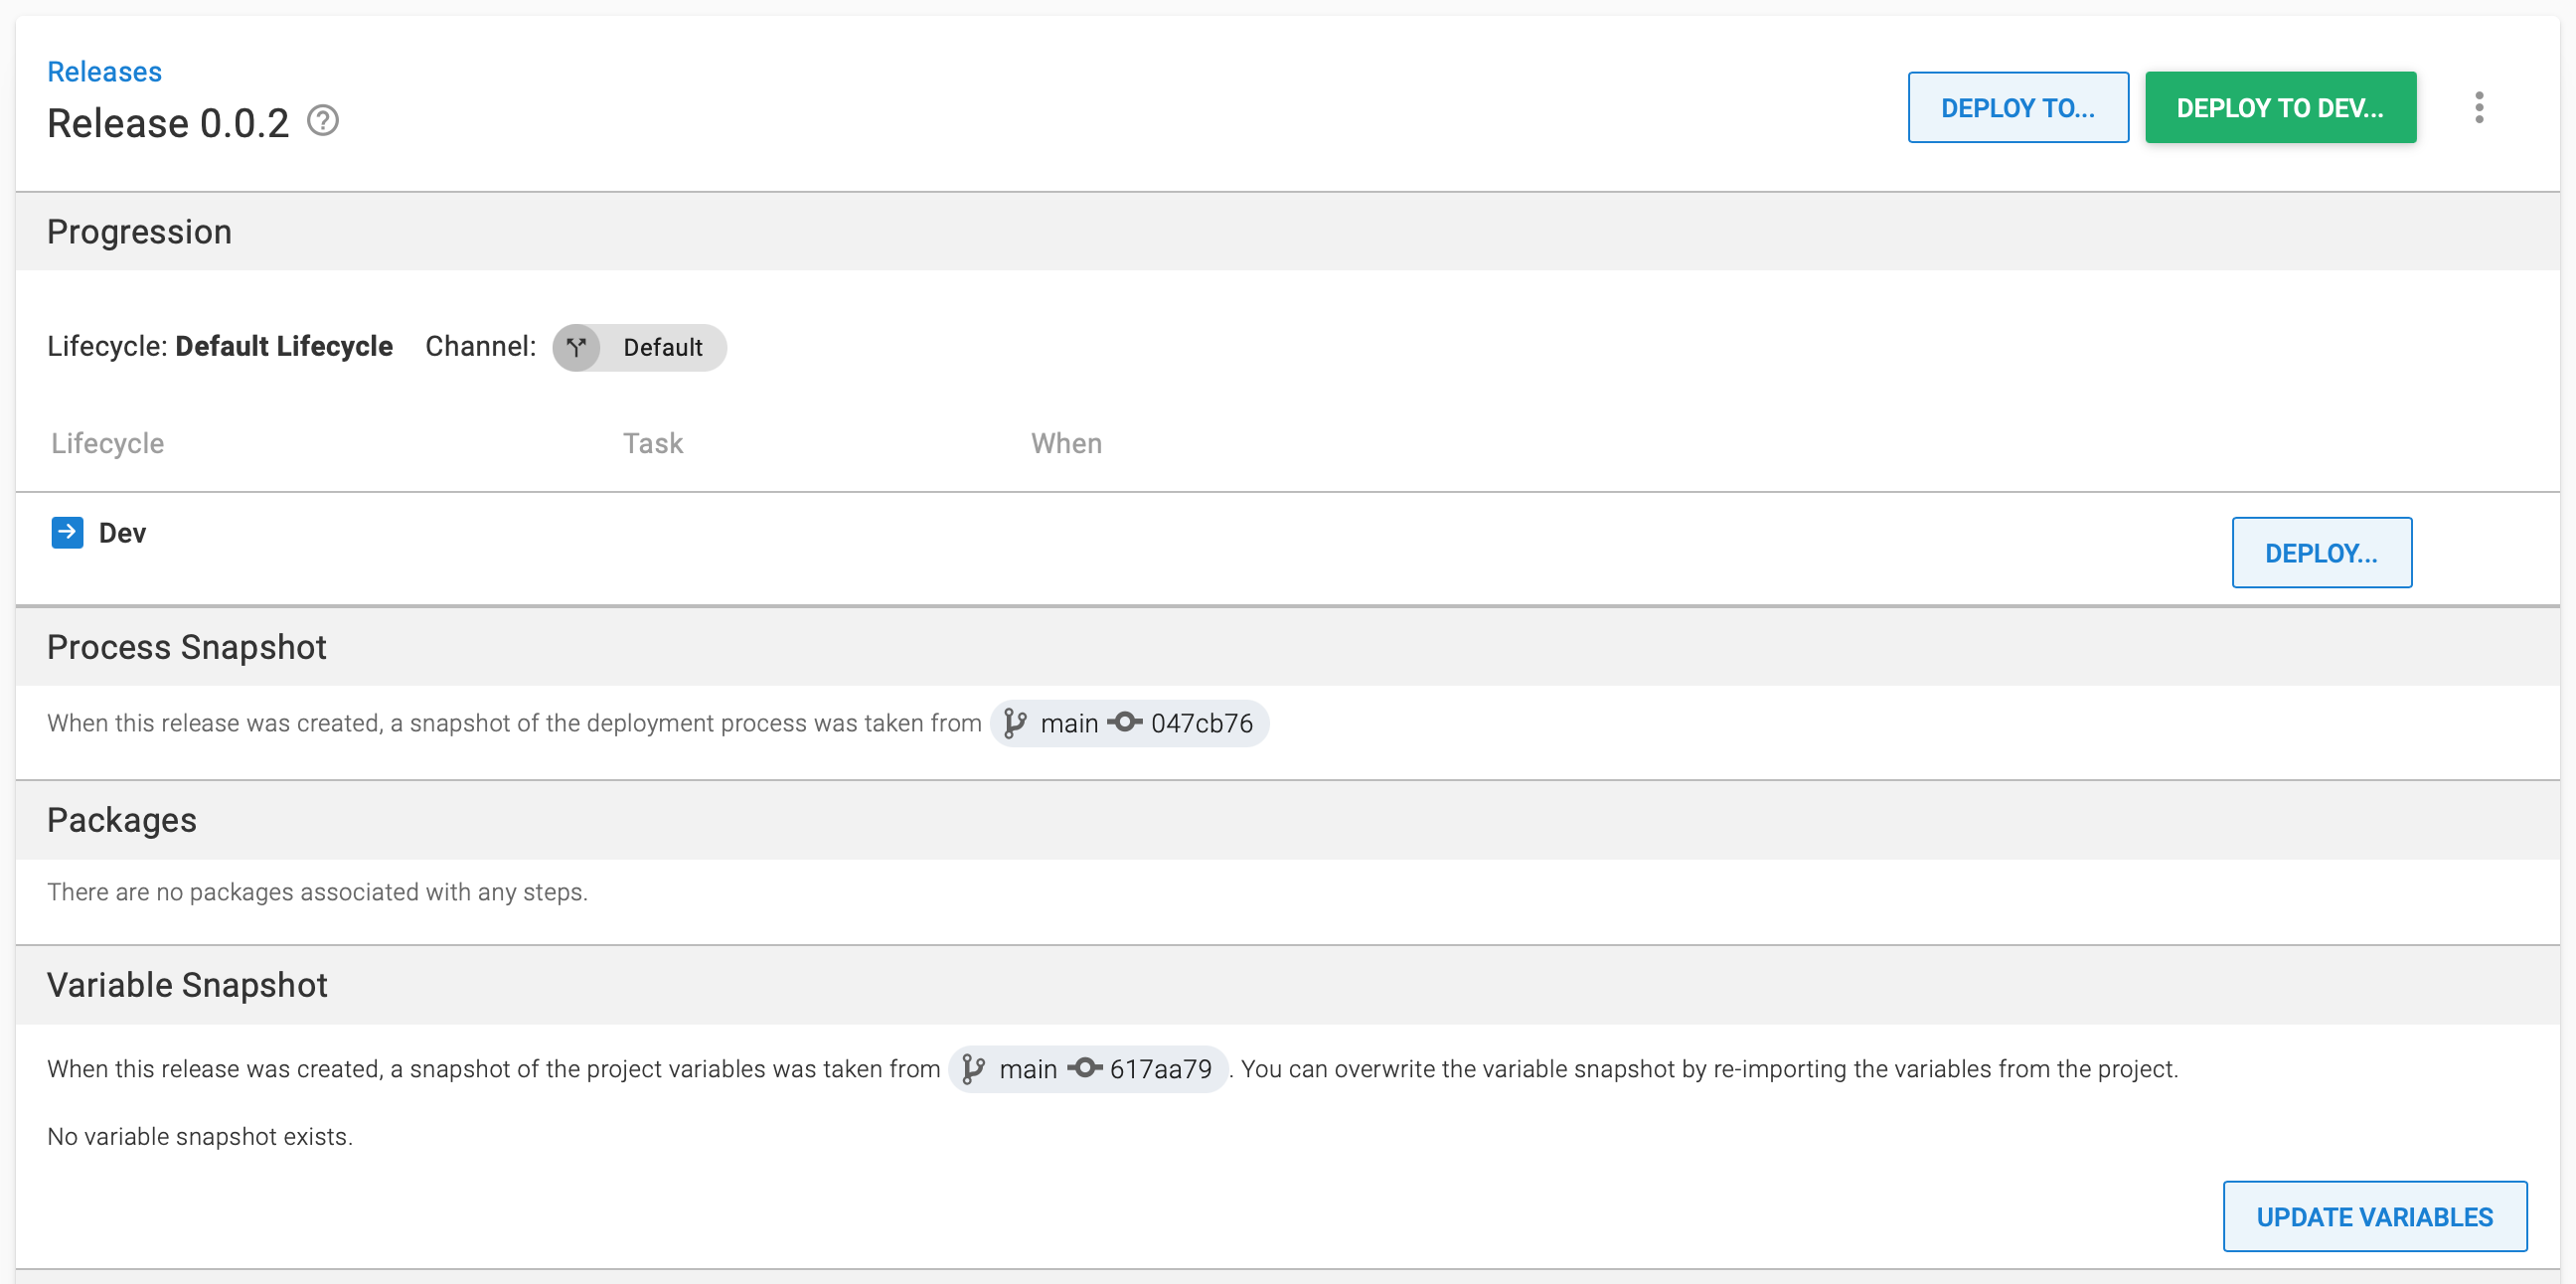Click the branch icon in the Default channel chip
This screenshot has width=2576, height=1284.
pyautogui.click(x=577, y=347)
